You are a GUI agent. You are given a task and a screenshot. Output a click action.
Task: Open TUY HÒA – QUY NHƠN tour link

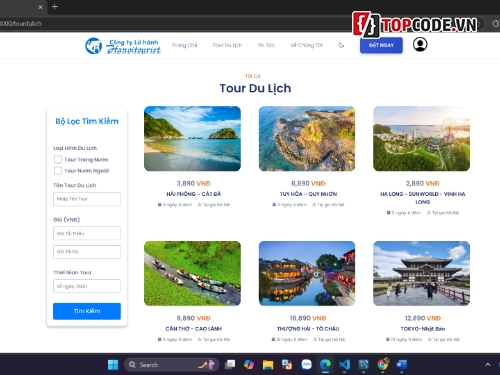(308, 194)
